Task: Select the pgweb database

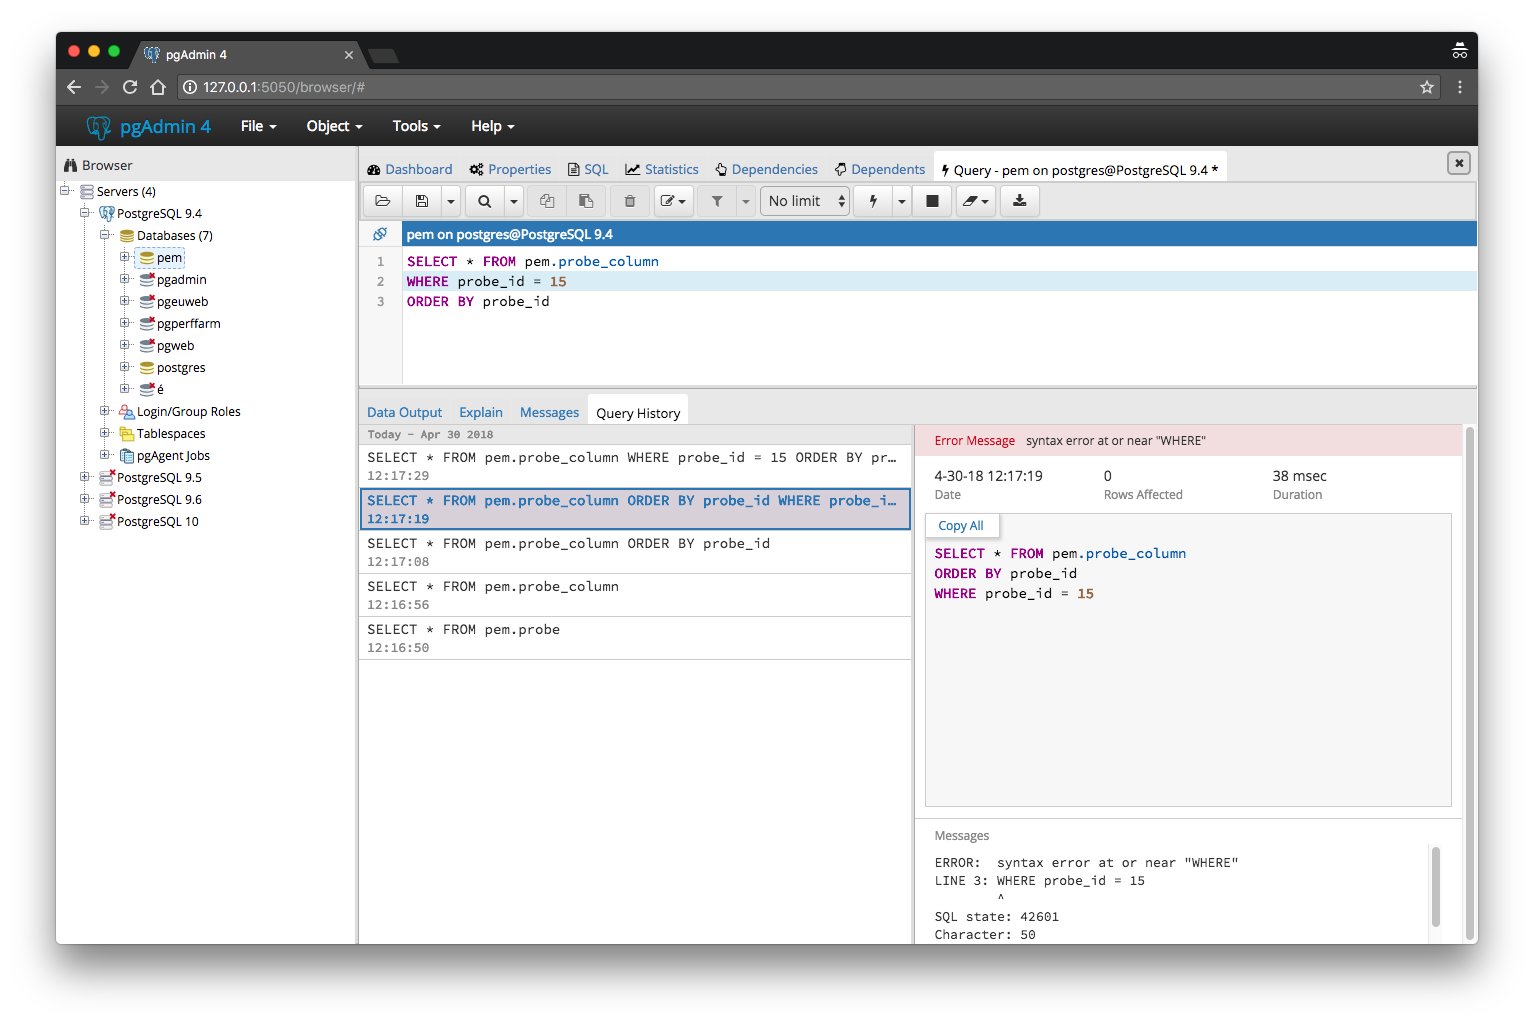Action: pyautogui.click(x=175, y=345)
